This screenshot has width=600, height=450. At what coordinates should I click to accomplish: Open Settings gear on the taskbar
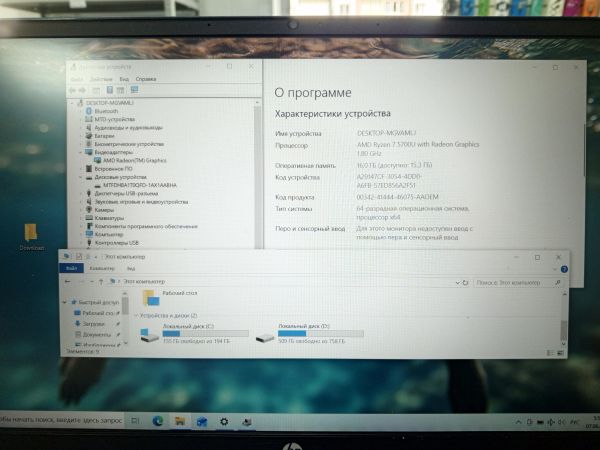click(x=224, y=421)
